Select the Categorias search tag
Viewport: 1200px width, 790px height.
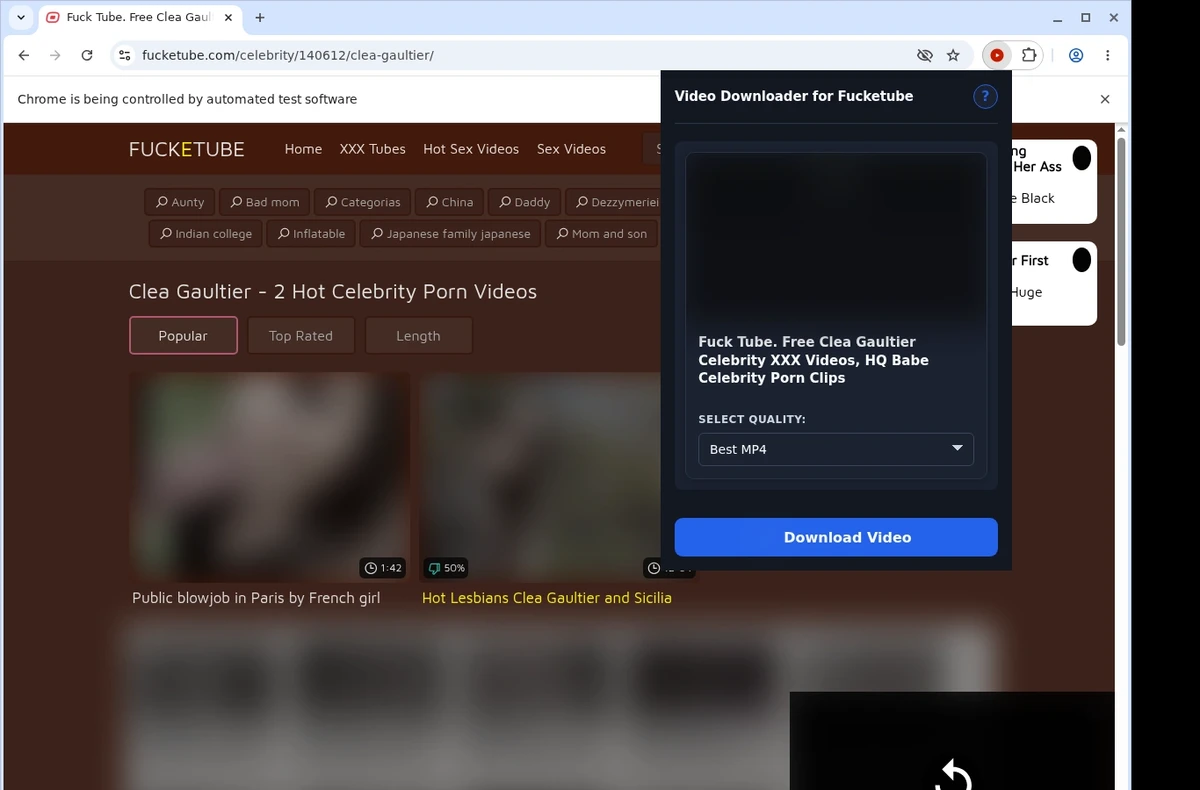(x=362, y=202)
